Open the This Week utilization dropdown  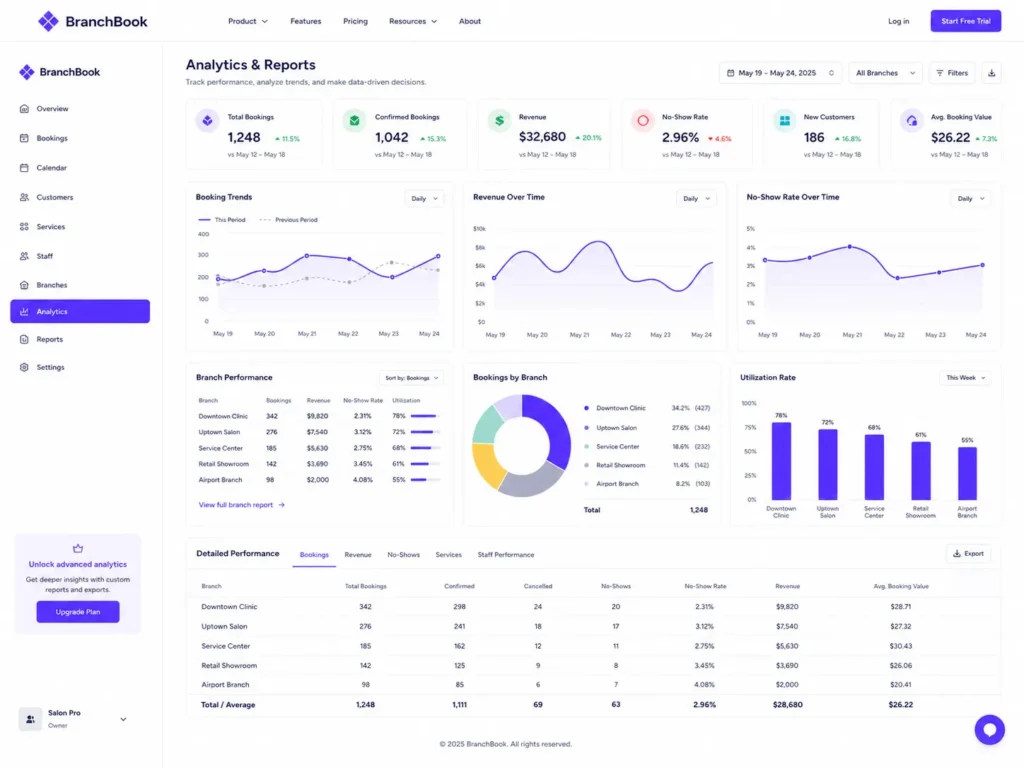[965, 378]
